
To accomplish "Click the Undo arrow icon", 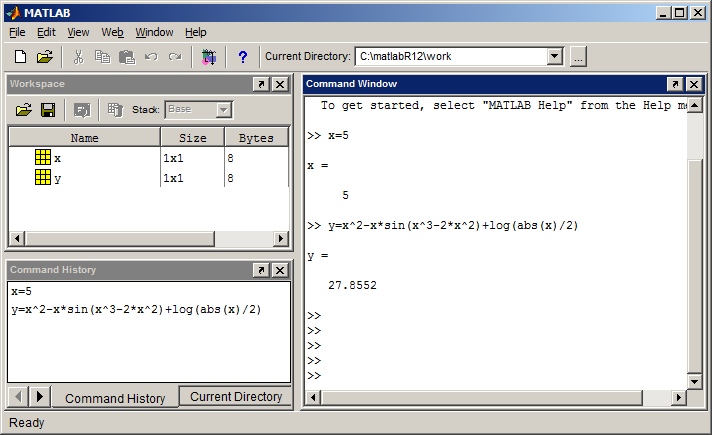I will pos(151,57).
